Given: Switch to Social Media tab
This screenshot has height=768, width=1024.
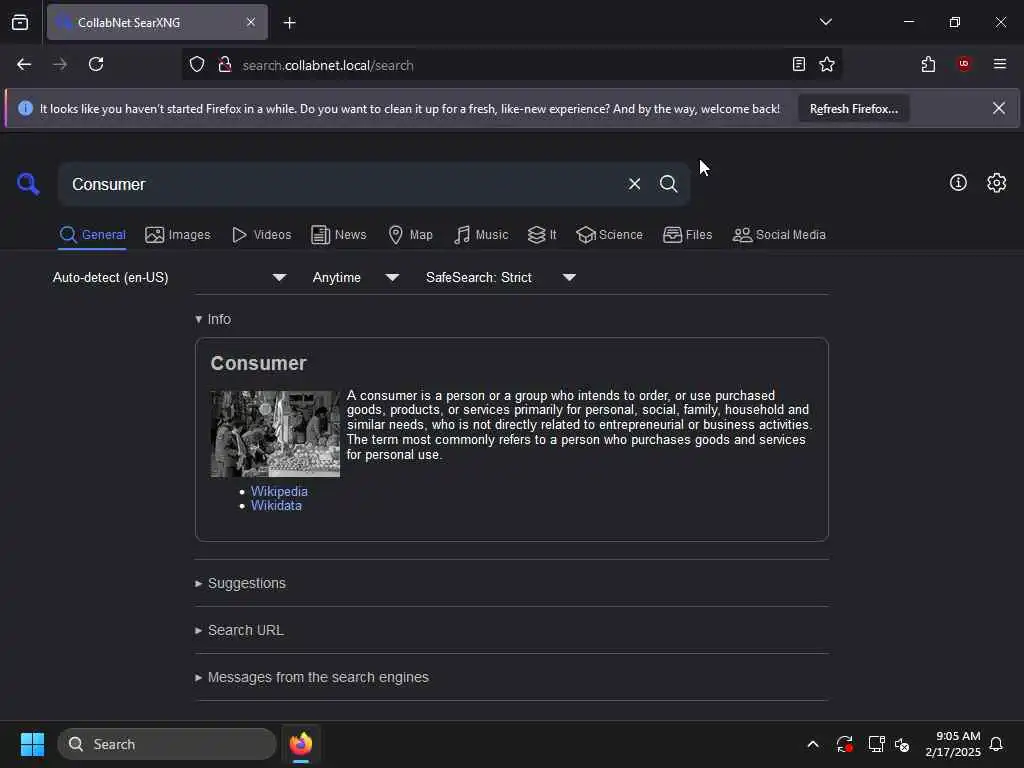Looking at the screenshot, I should pos(779,235).
